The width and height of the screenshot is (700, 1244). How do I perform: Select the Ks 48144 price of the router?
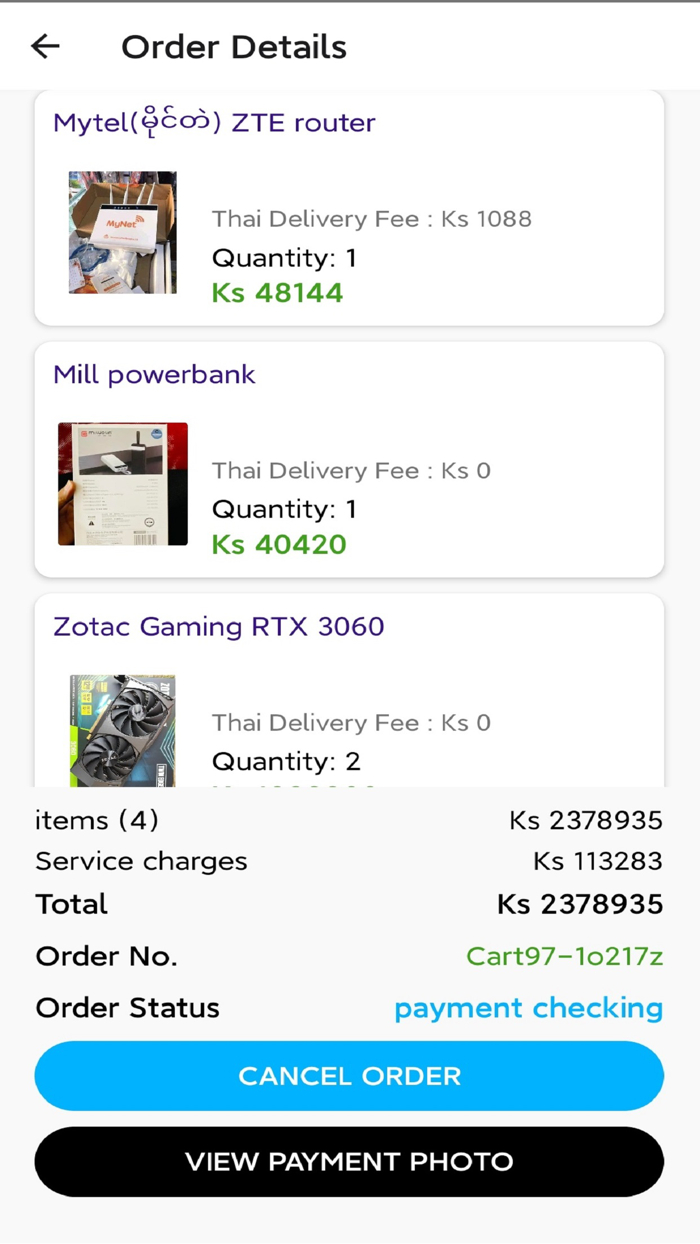(x=276, y=292)
